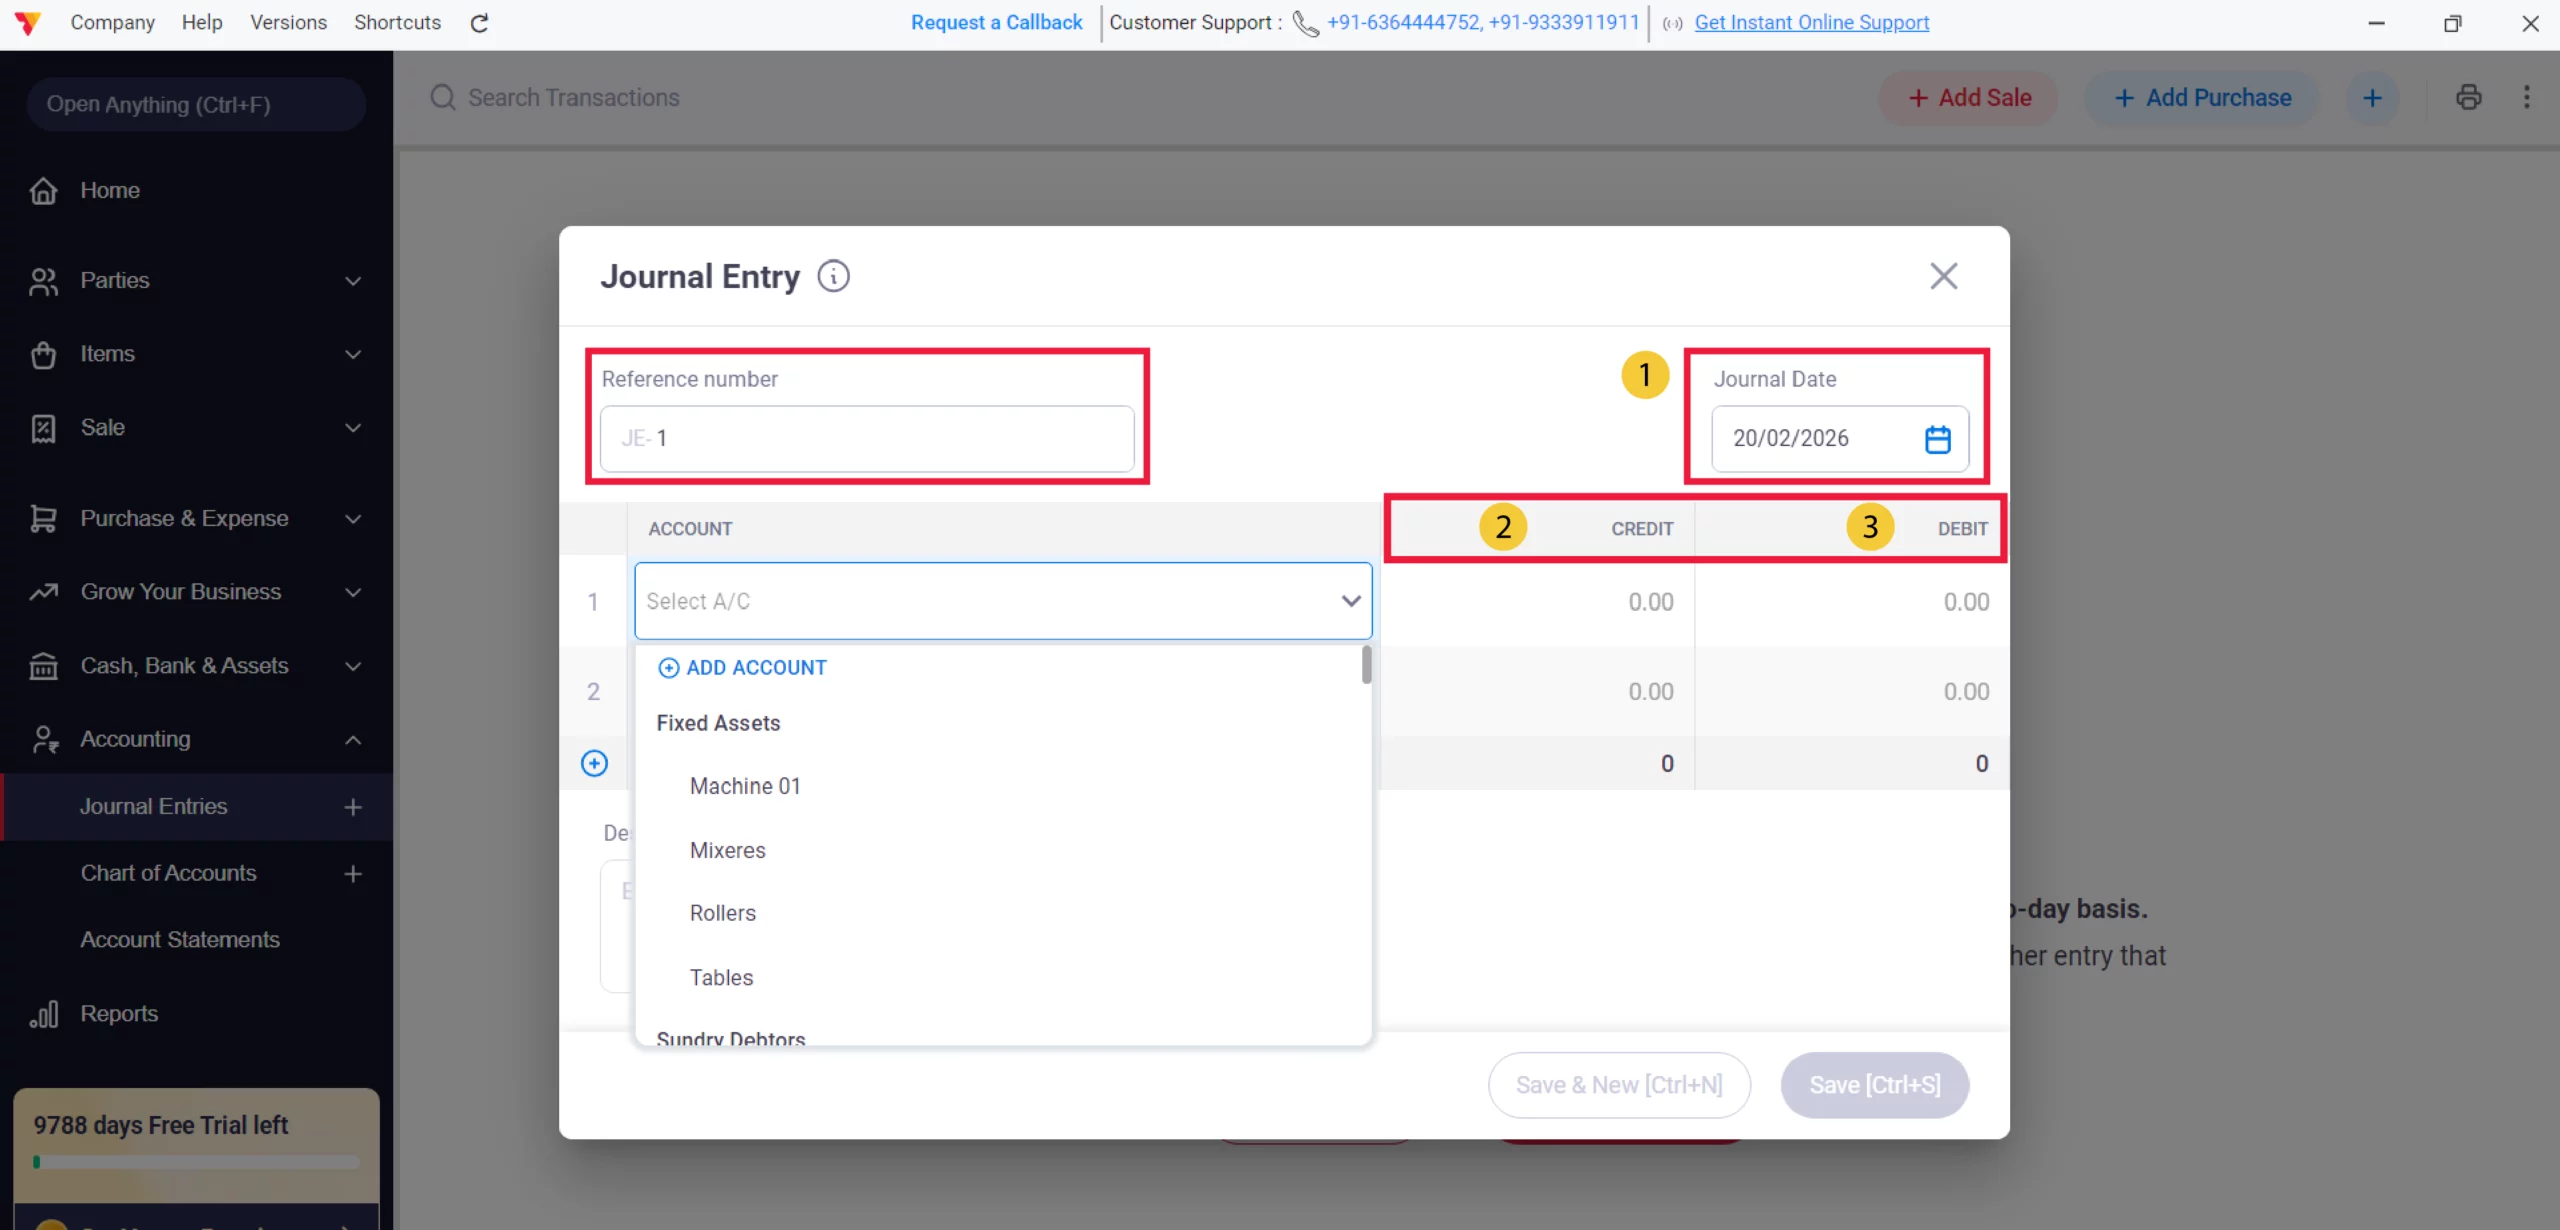Select the Parties icon
Image resolution: width=2560 pixels, height=1230 pixels.
[44, 280]
